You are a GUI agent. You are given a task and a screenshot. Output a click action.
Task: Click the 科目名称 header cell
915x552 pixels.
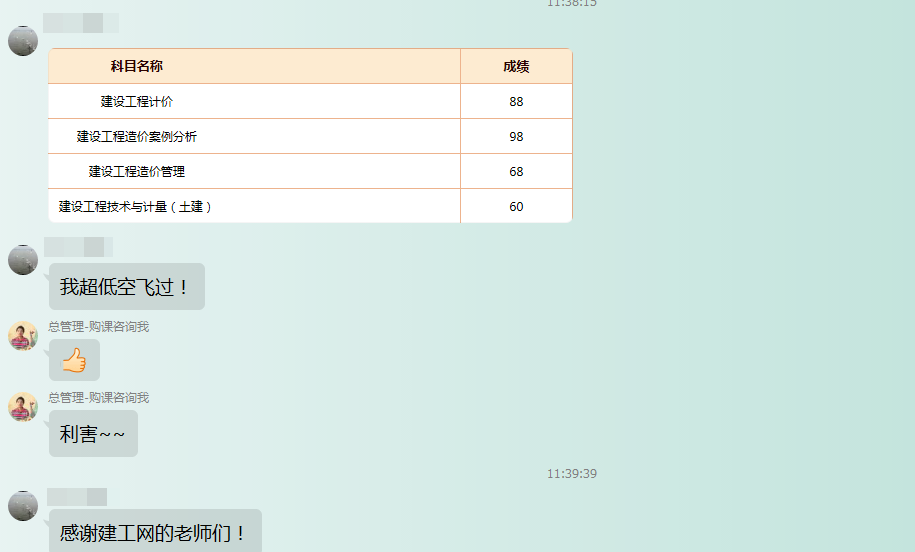click(x=137, y=67)
